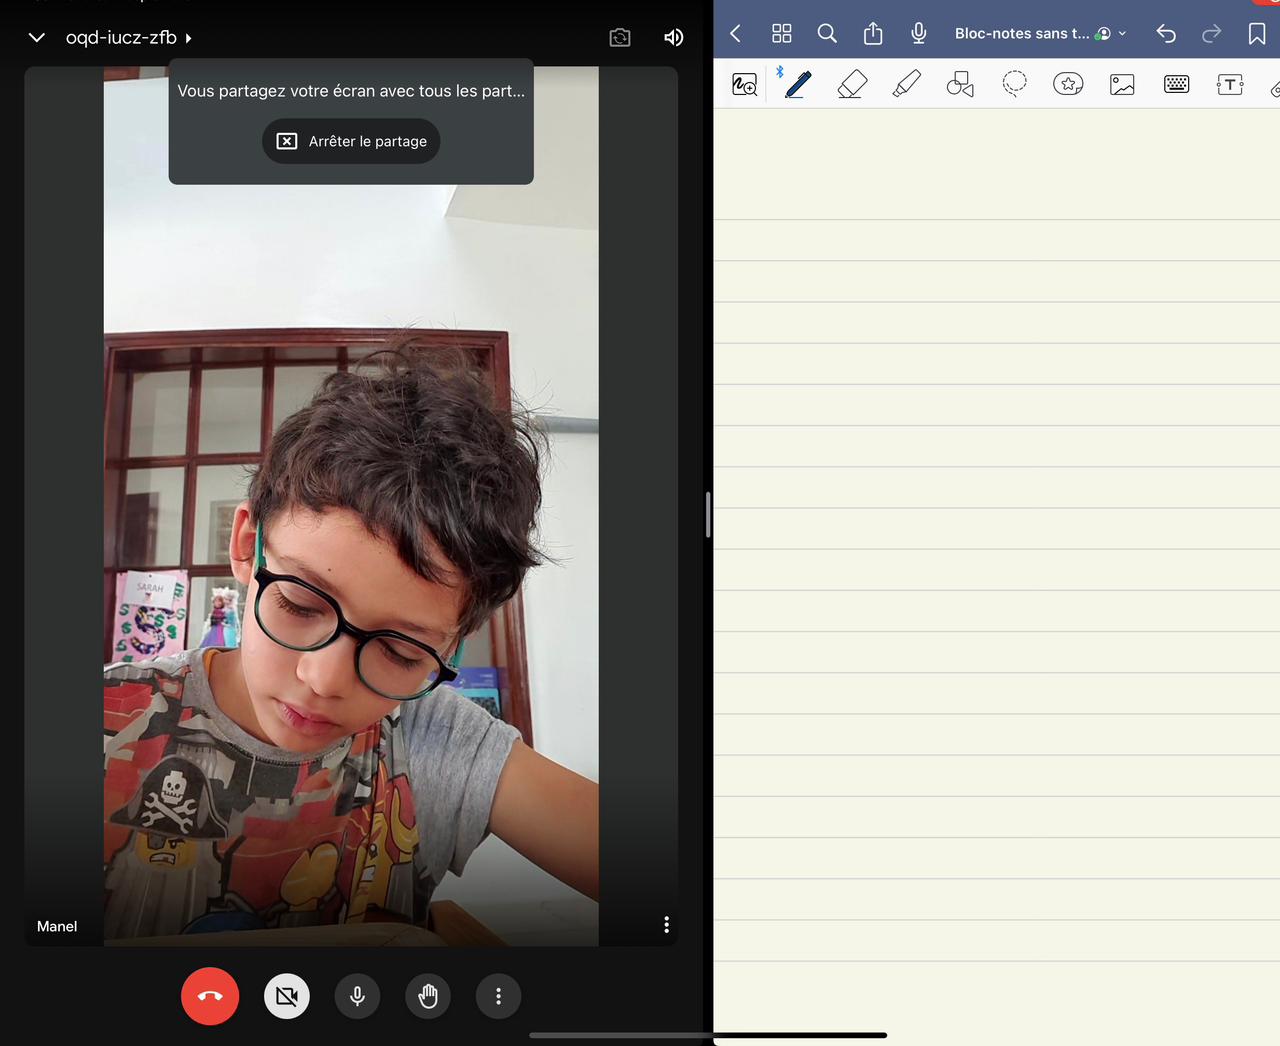Image resolution: width=1280 pixels, height=1046 pixels.
Task: Insert an image with the photo tool
Action: point(1122,84)
